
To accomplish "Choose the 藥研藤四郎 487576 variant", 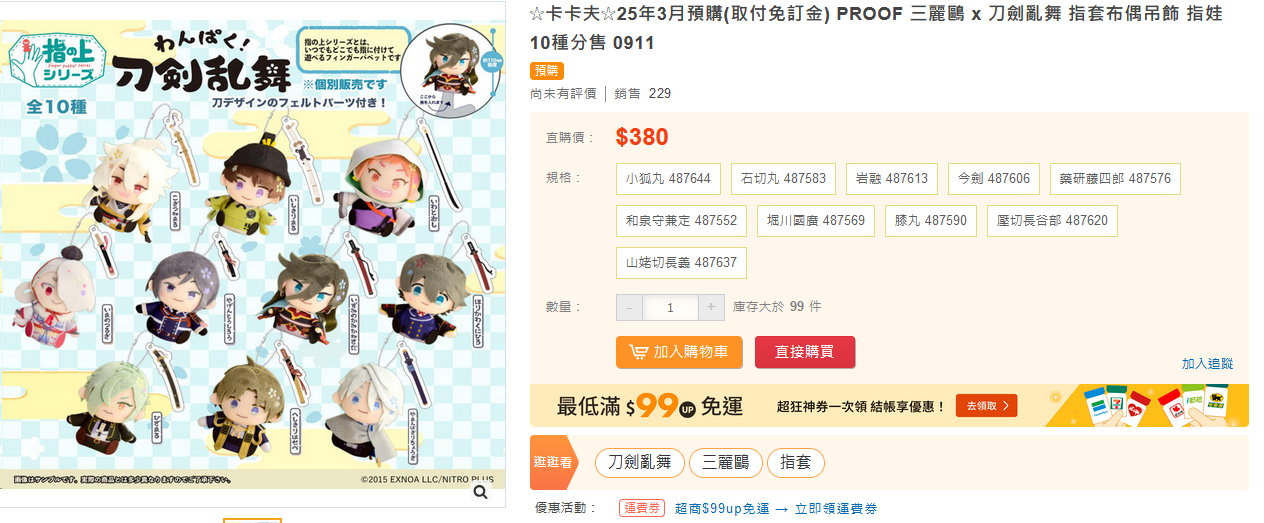I will click(1115, 179).
